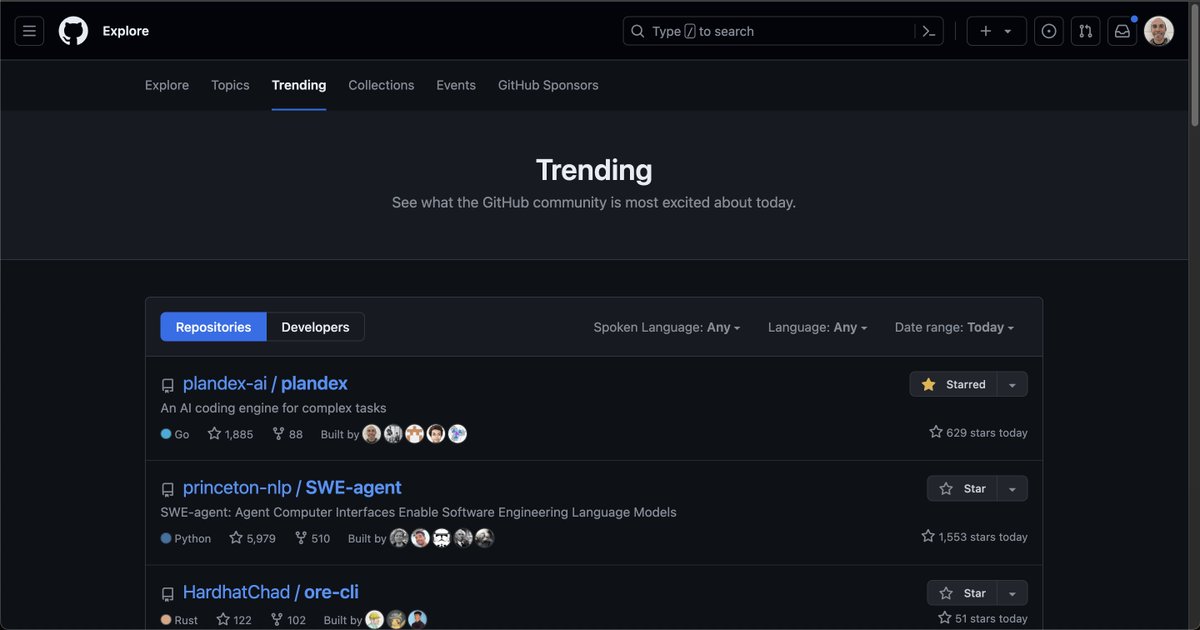Open the Events tab
The image size is (1200, 630).
click(456, 85)
